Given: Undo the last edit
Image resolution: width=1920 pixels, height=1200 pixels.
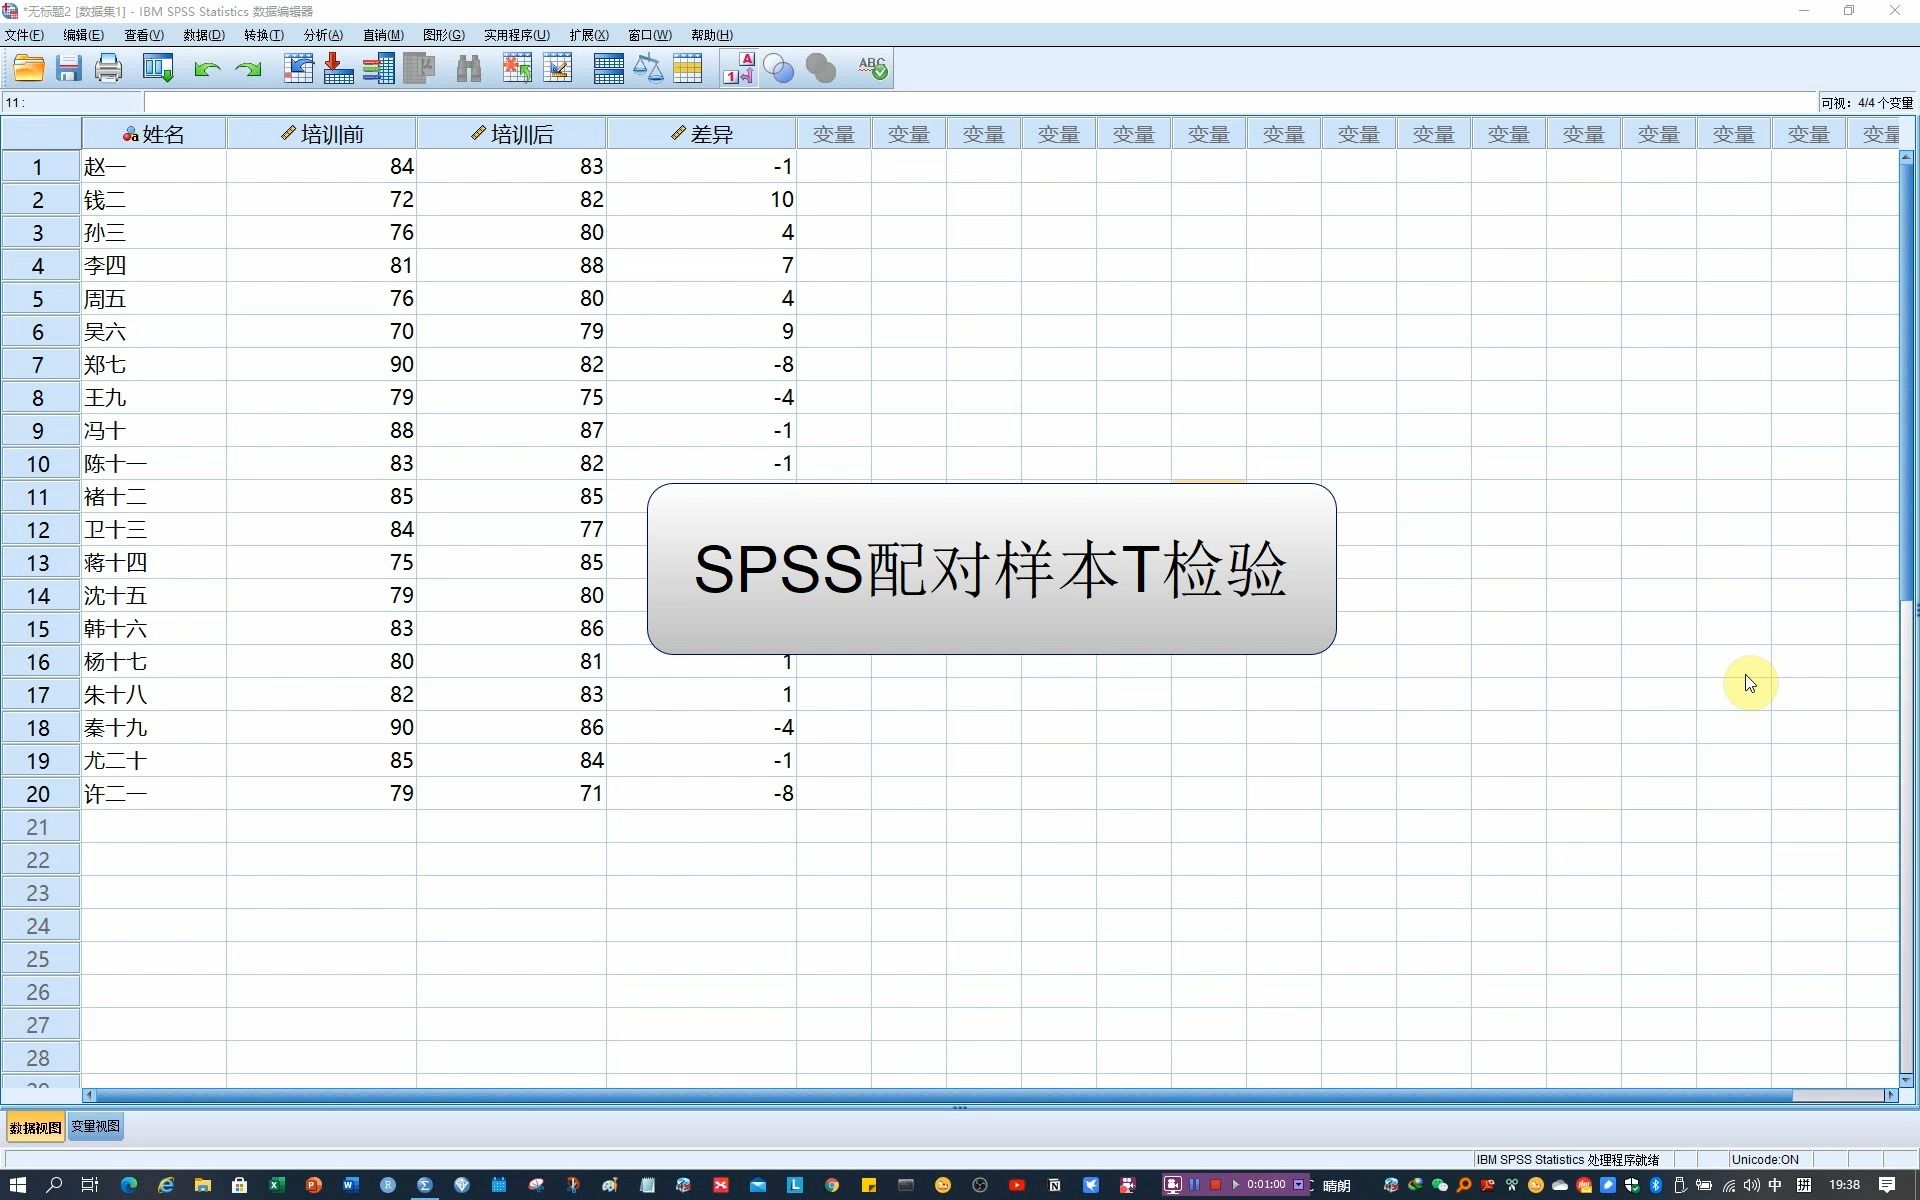Looking at the screenshot, I should pyautogui.click(x=206, y=68).
